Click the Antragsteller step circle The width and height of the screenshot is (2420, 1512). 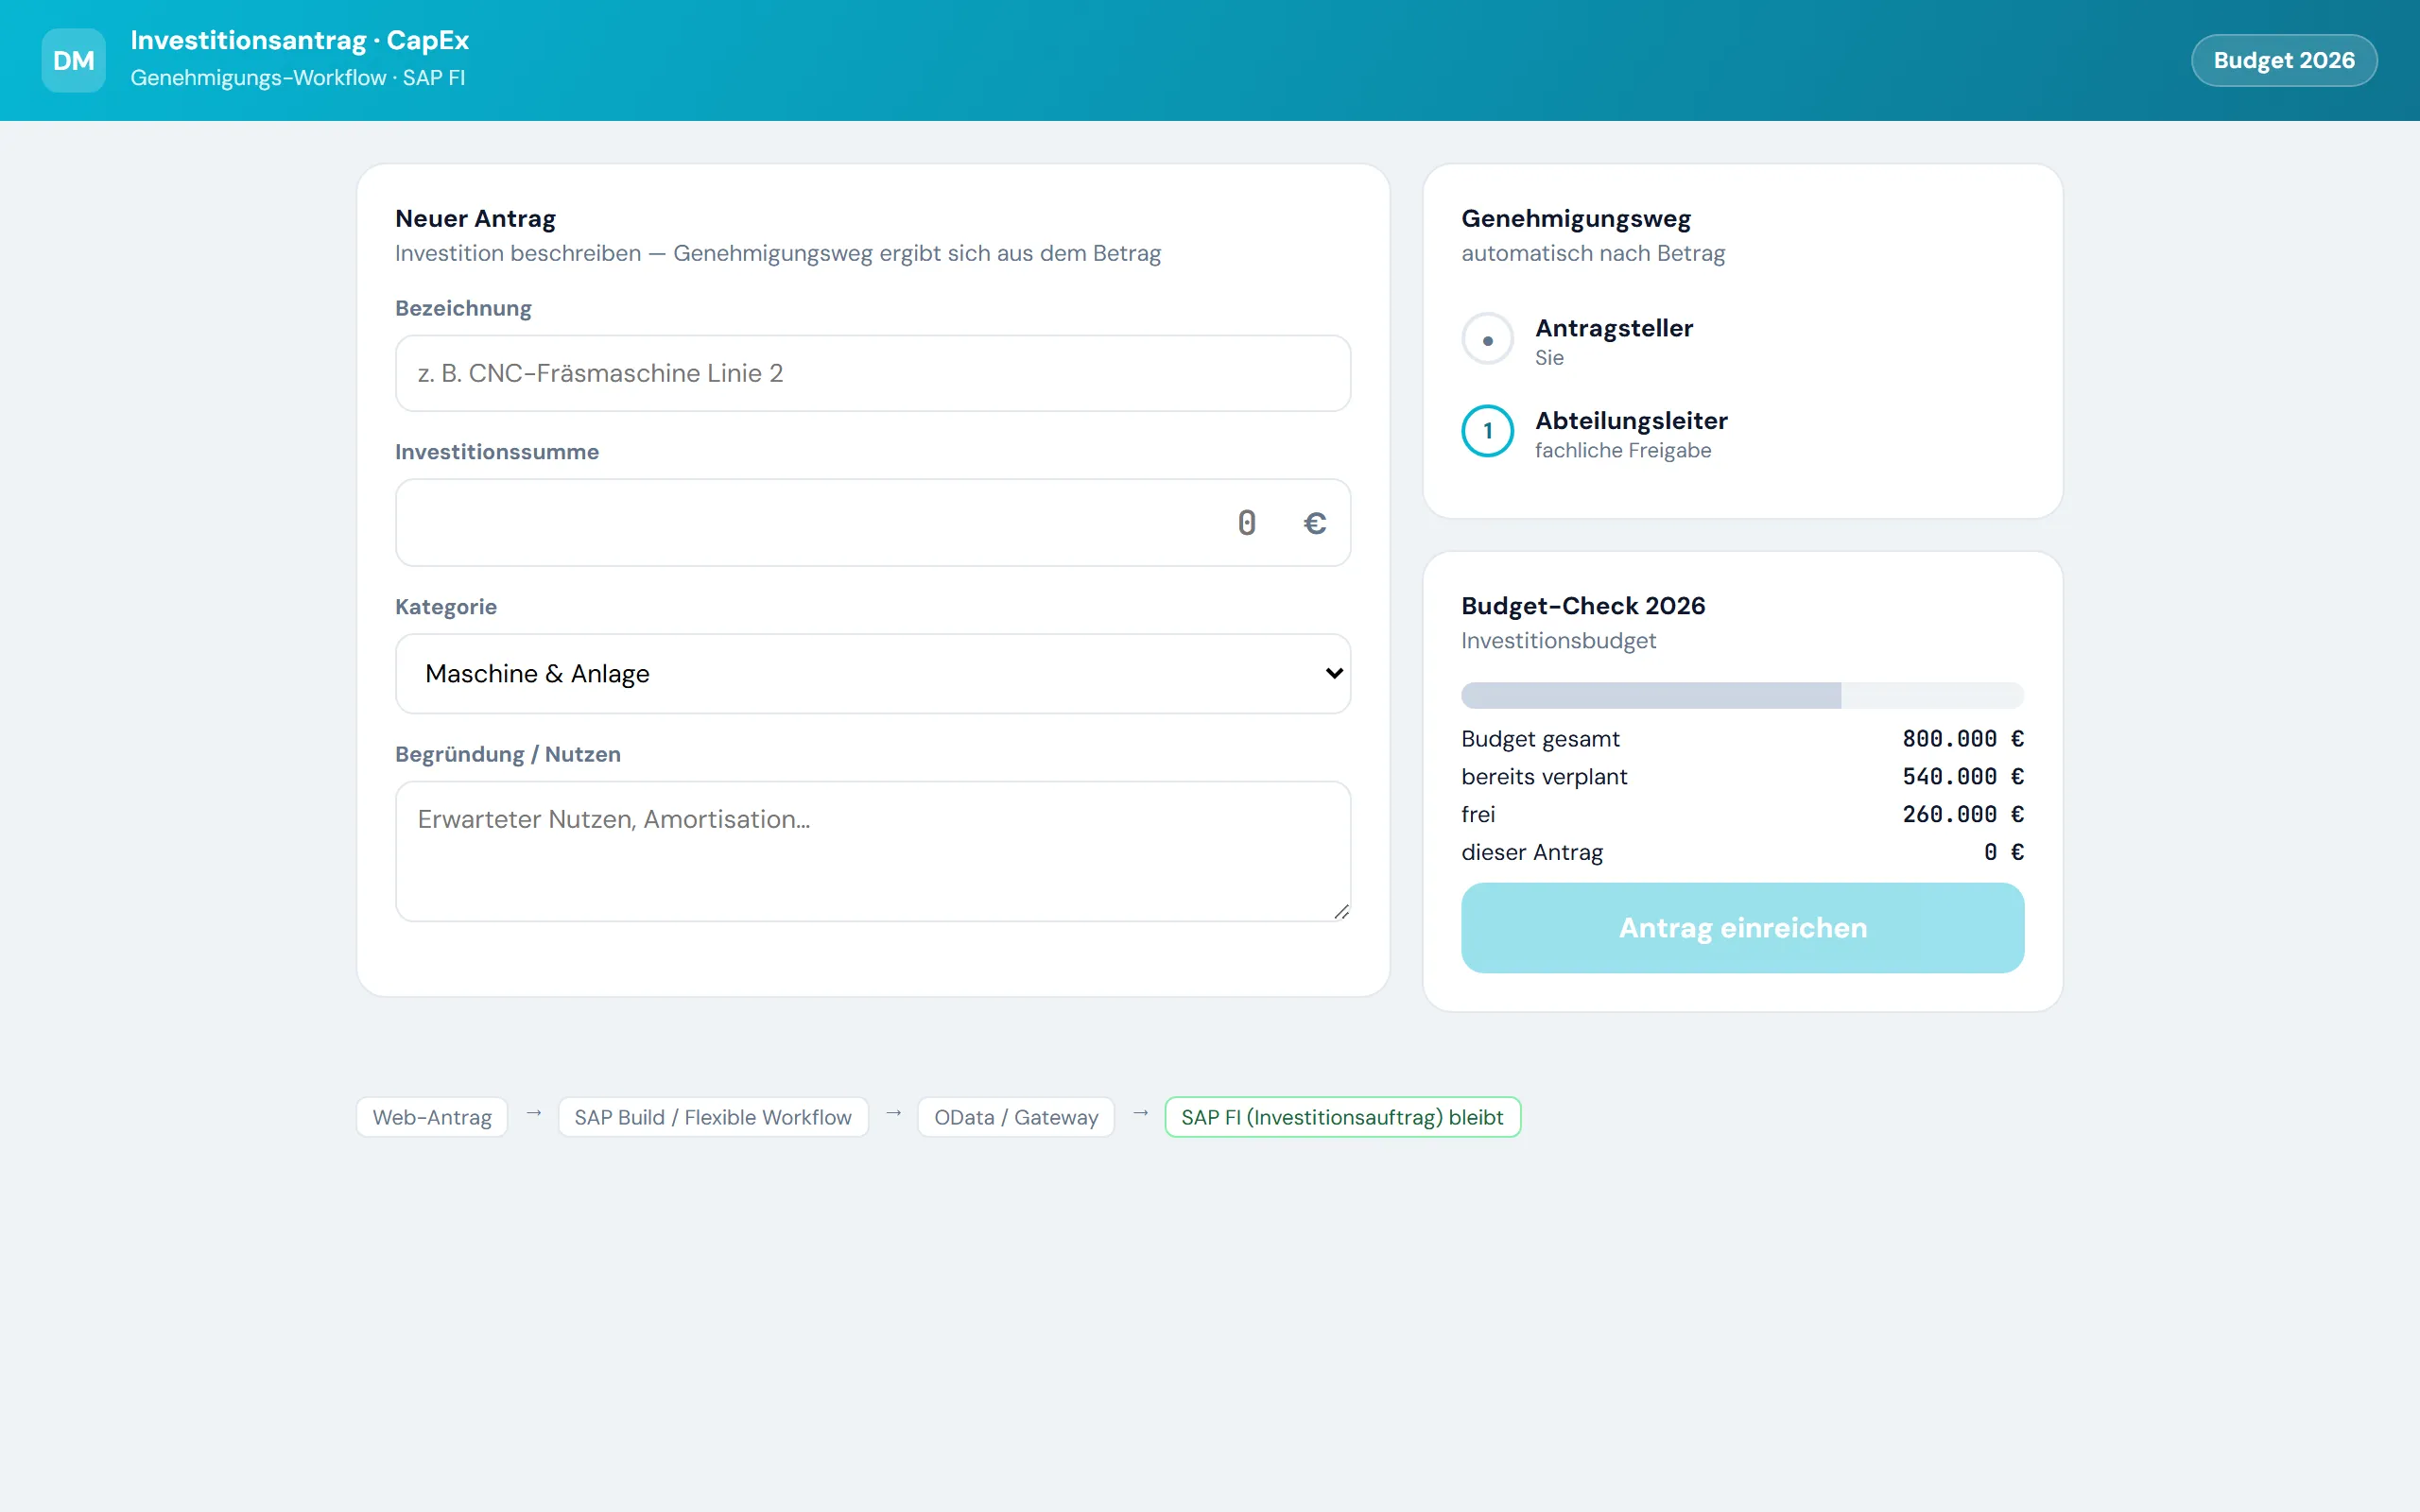(1487, 340)
